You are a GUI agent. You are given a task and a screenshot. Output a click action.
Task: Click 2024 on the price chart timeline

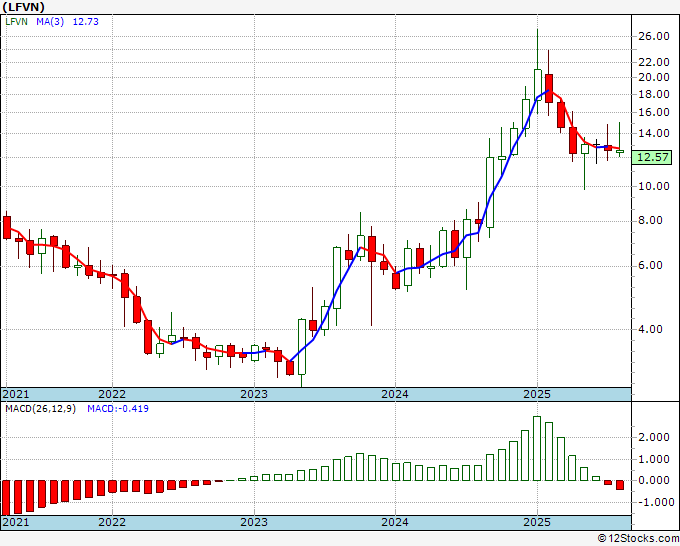coord(395,394)
